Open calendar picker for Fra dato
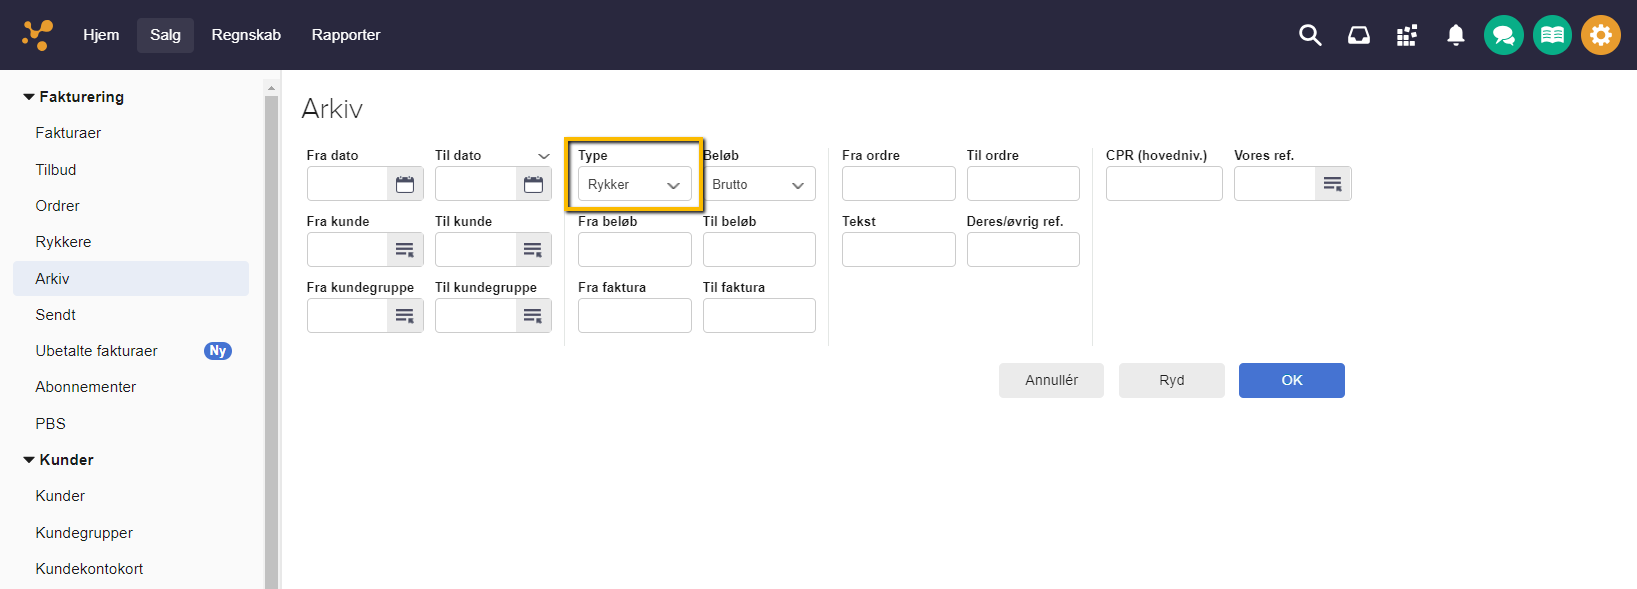Image resolution: width=1637 pixels, height=589 pixels. point(405,184)
